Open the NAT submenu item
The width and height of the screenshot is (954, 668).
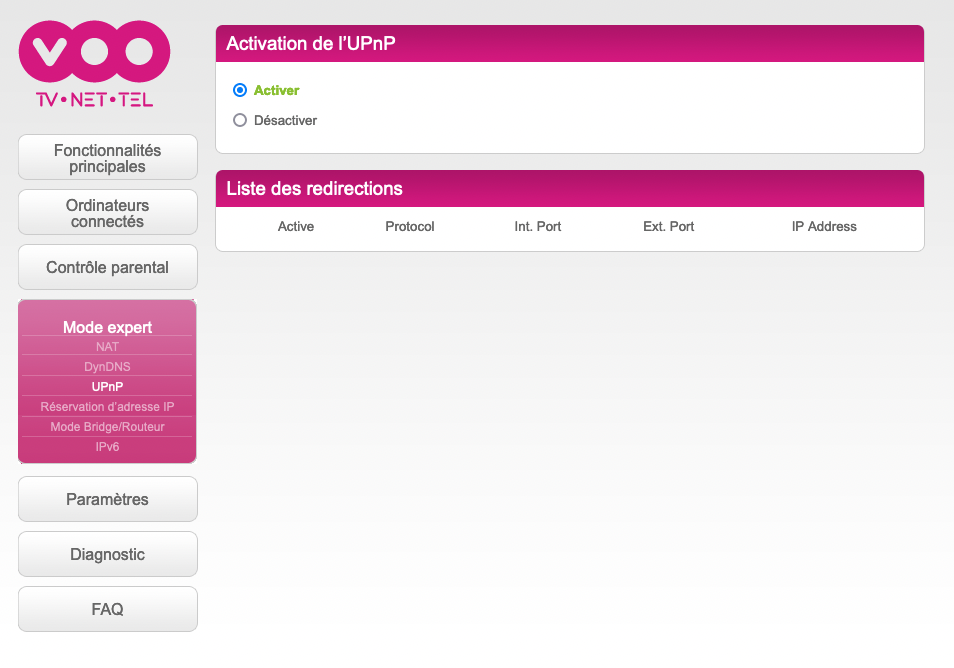[x=107, y=346]
